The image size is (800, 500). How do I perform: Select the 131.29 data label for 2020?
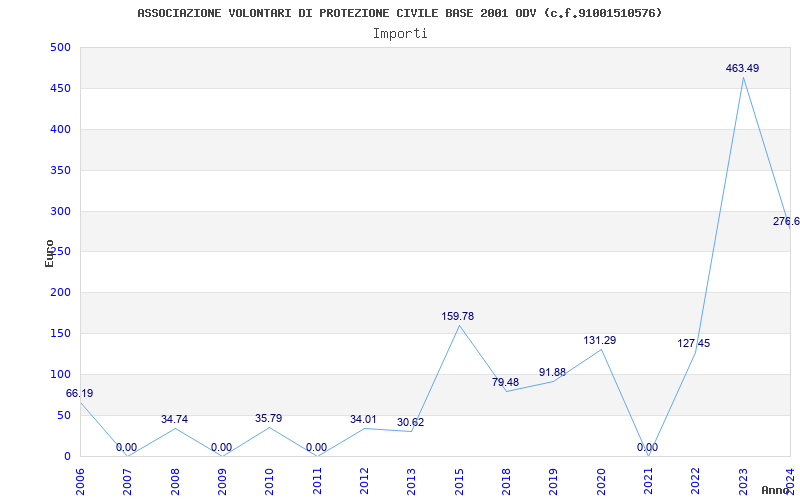coord(600,341)
